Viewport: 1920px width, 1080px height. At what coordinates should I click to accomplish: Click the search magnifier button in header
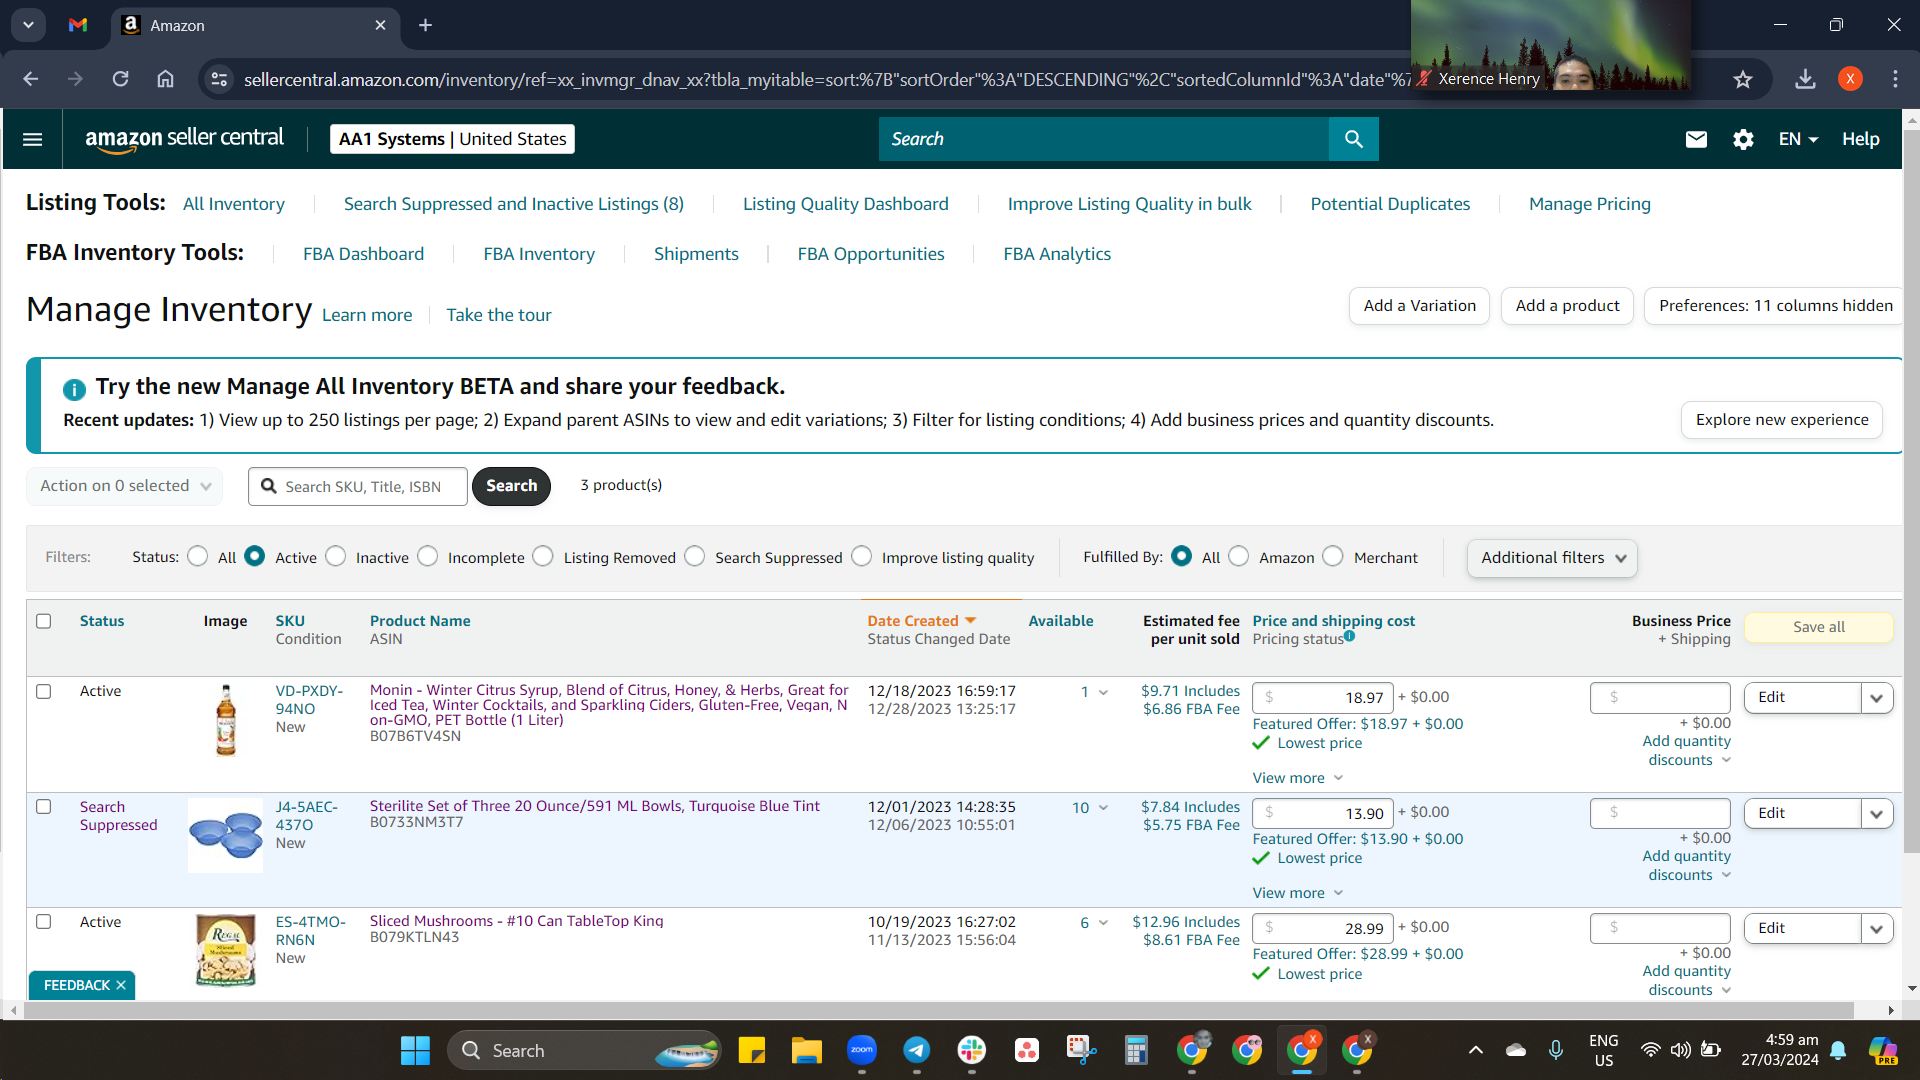1353,139
